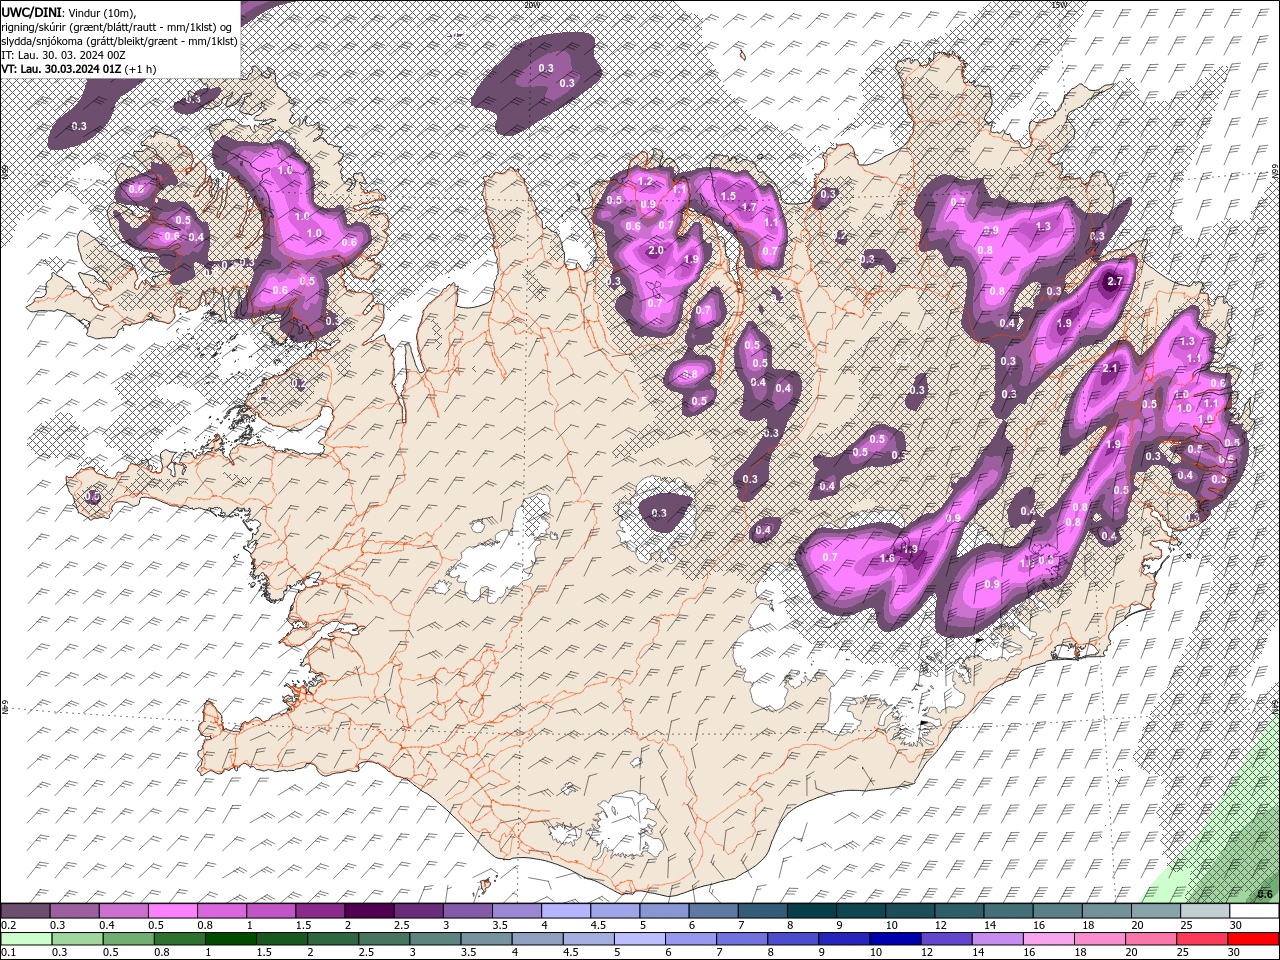Image resolution: width=1280 pixels, height=960 pixels.
Task: Click the 1.2 snowfall value label on the map
Action: click(645, 182)
